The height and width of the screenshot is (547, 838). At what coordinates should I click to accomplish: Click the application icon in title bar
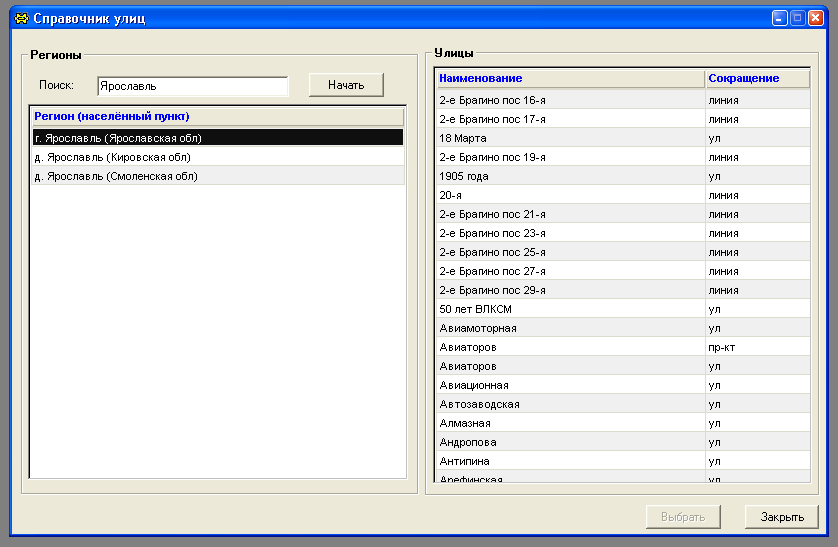pyautogui.click(x=19, y=18)
